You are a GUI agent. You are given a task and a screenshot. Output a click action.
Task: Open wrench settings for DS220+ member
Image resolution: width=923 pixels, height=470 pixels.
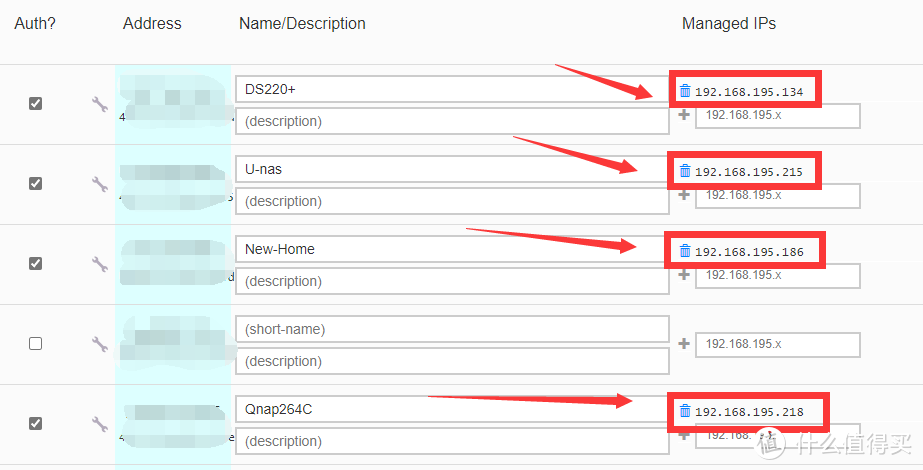pos(99,104)
